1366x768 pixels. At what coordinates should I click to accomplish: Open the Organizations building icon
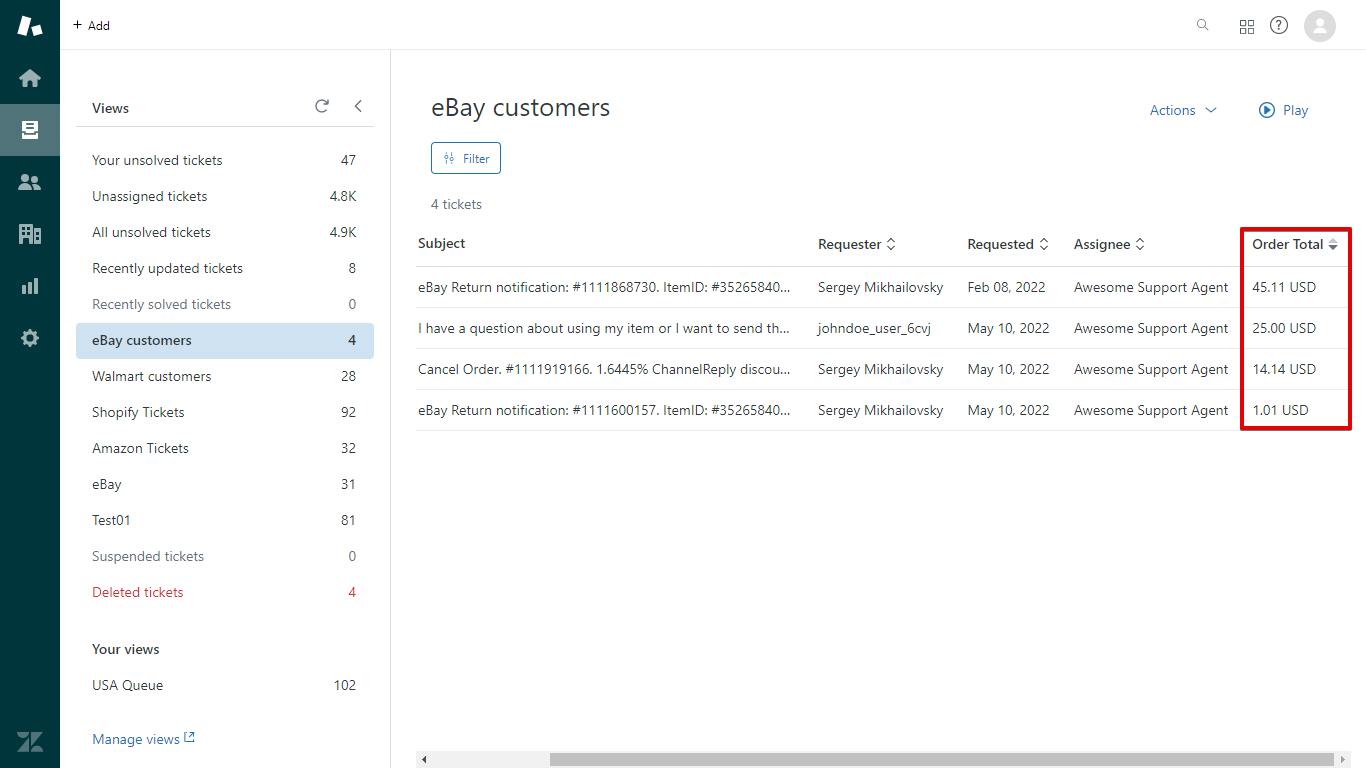(30, 234)
